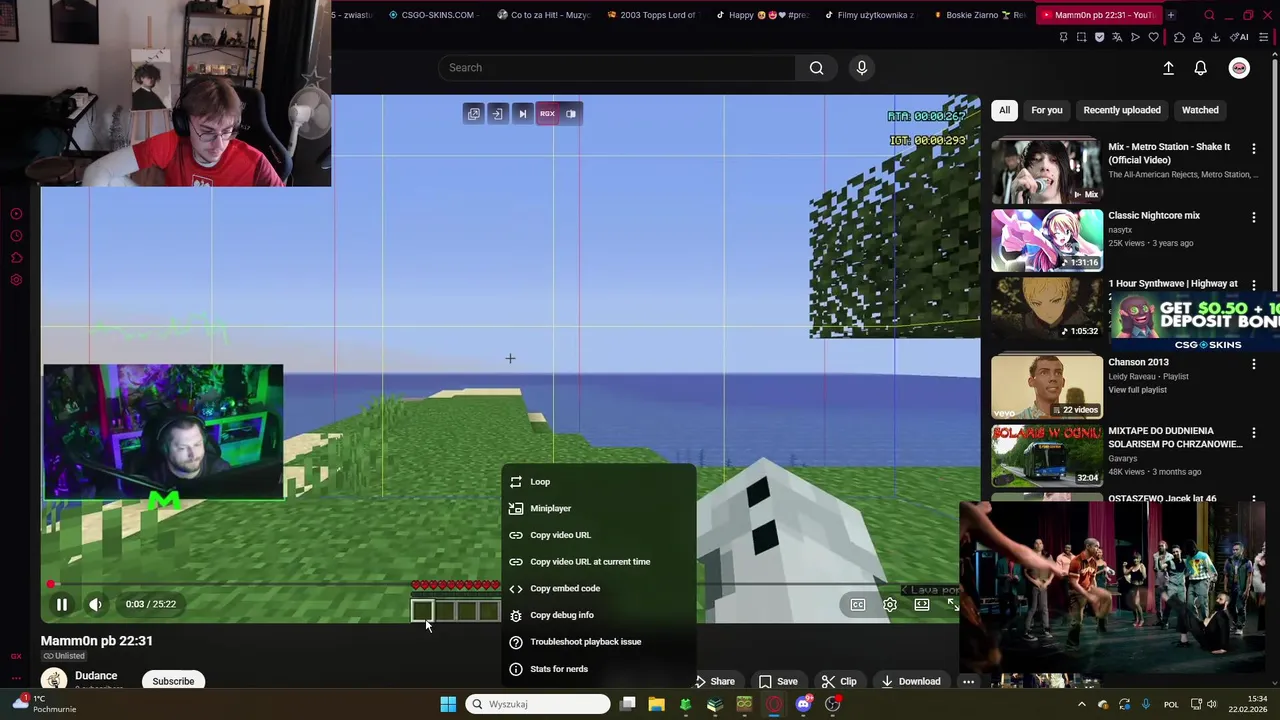Open Stats for nerds

pyautogui.click(x=599, y=669)
